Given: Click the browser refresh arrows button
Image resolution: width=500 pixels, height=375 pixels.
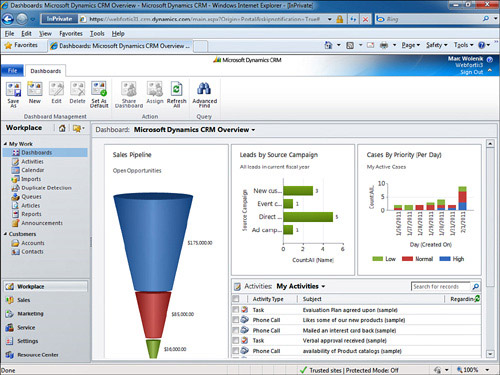Looking at the screenshot, I should point(353,19).
